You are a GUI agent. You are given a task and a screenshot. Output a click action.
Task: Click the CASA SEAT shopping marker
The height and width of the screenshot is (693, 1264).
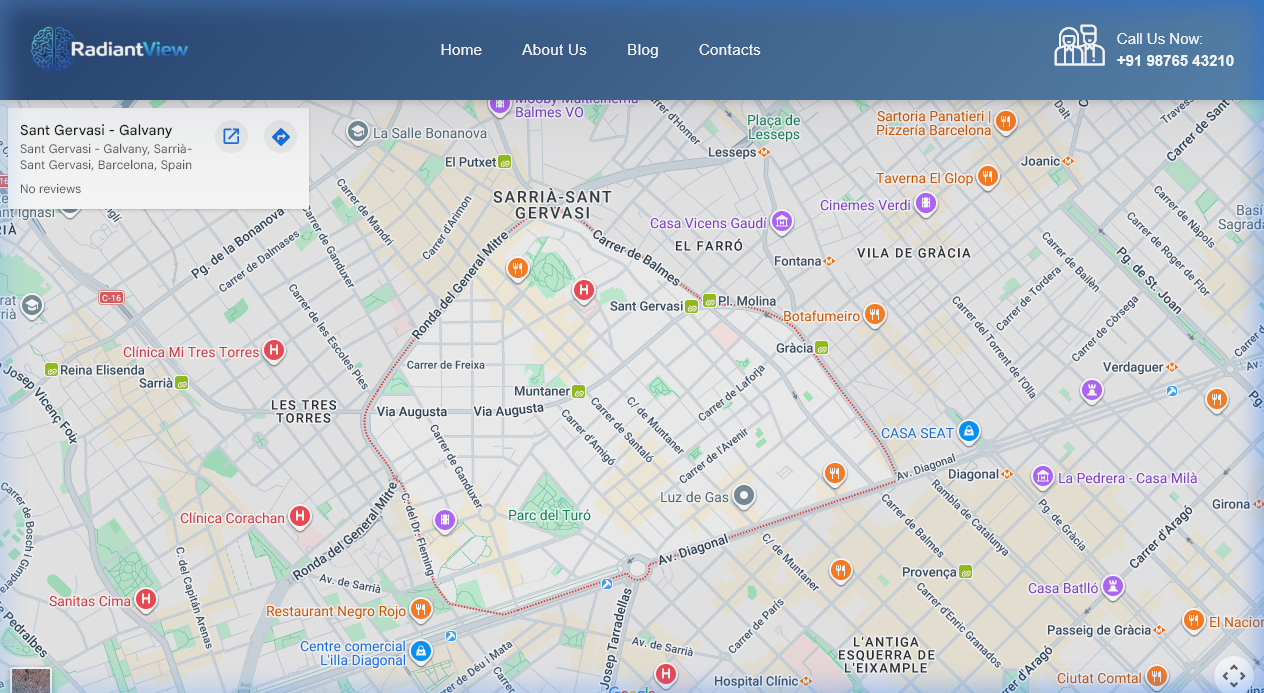(967, 432)
